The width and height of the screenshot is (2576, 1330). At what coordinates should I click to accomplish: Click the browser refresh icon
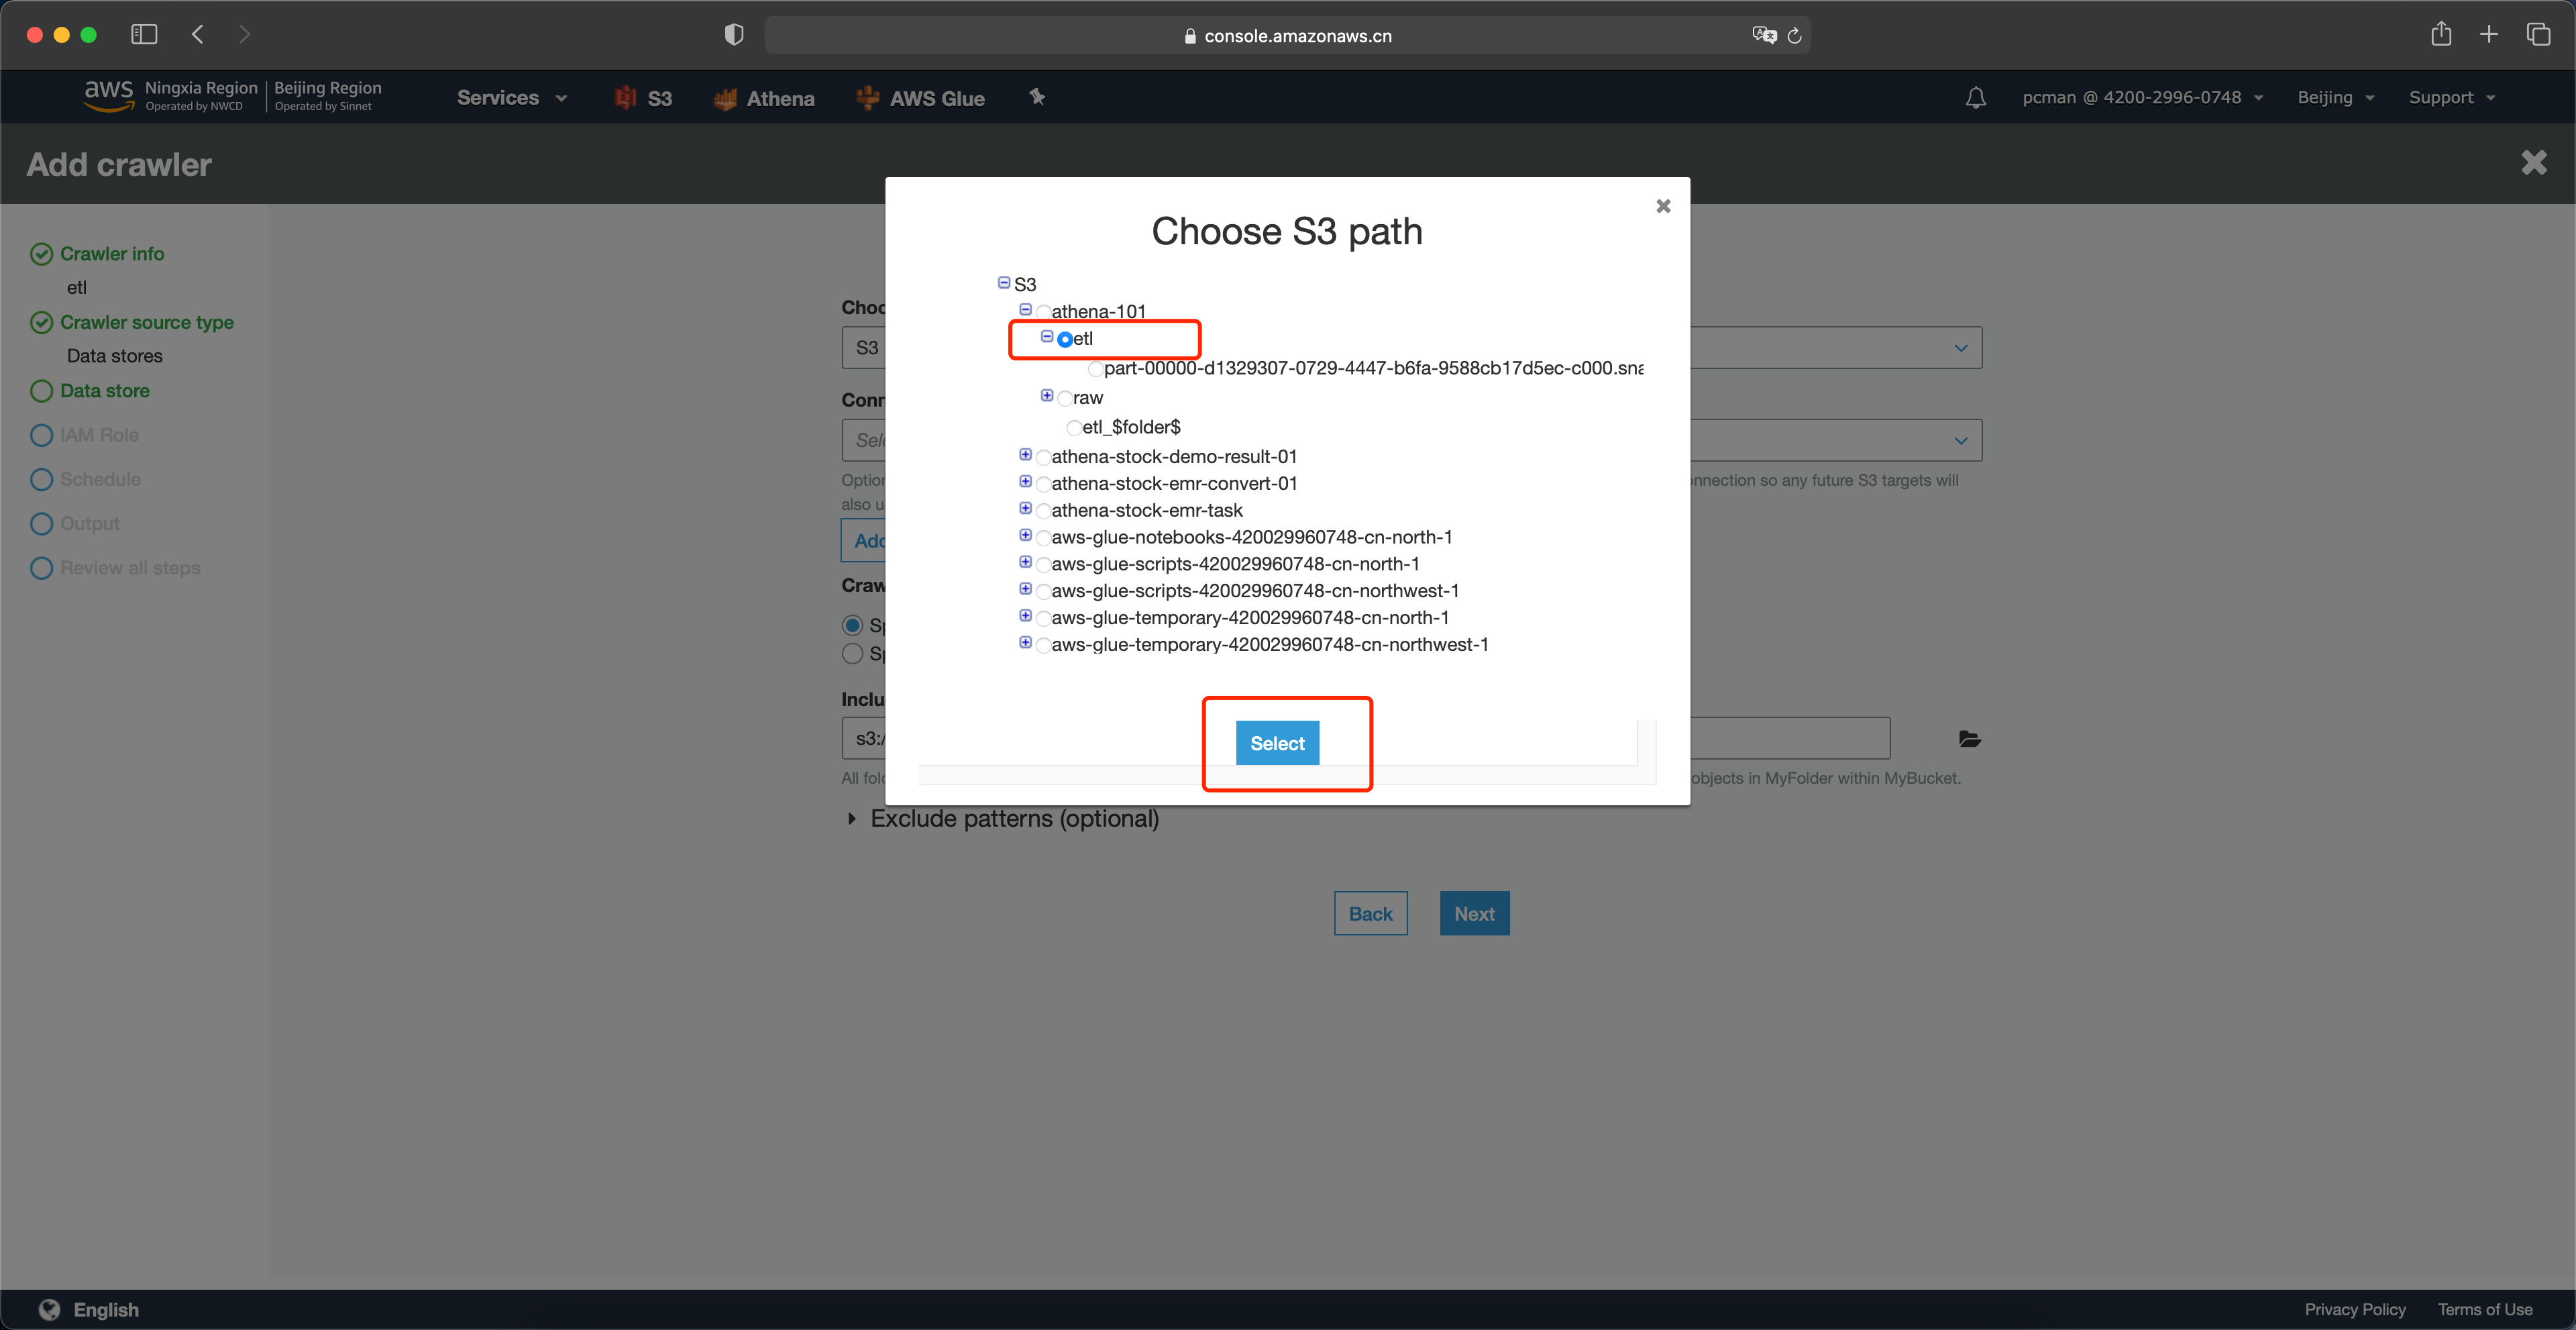pyautogui.click(x=1794, y=34)
